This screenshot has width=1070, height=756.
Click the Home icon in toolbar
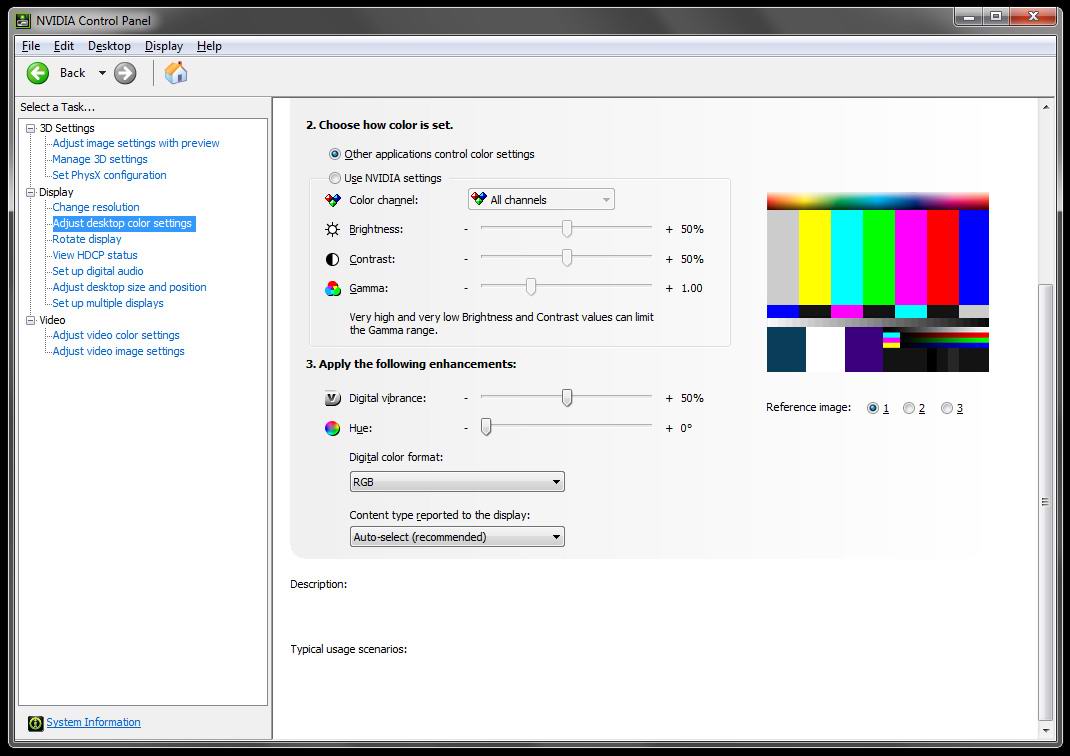click(x=176, y=72)
